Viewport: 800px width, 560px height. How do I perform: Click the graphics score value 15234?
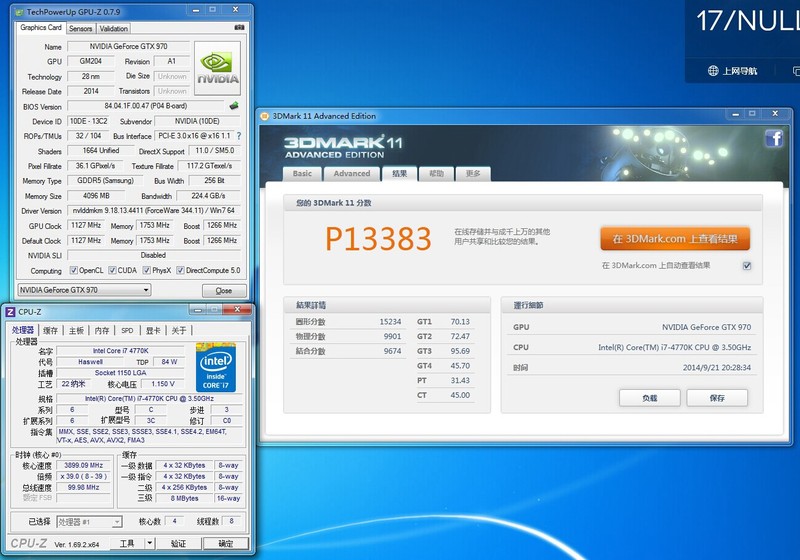[390, 322]
